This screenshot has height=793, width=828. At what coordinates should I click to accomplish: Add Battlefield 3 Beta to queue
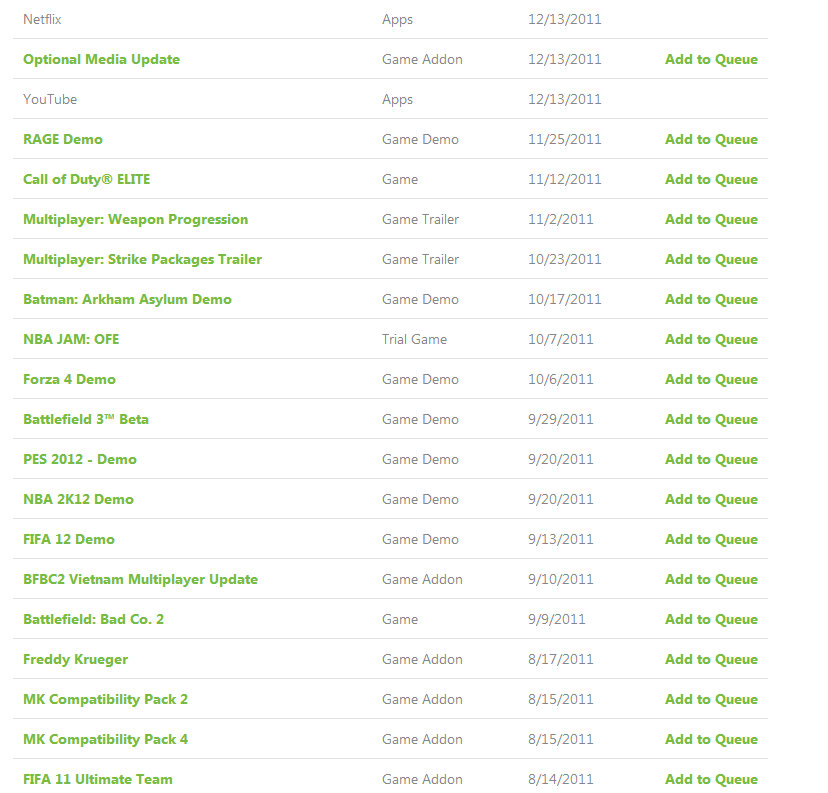(711, 419)
